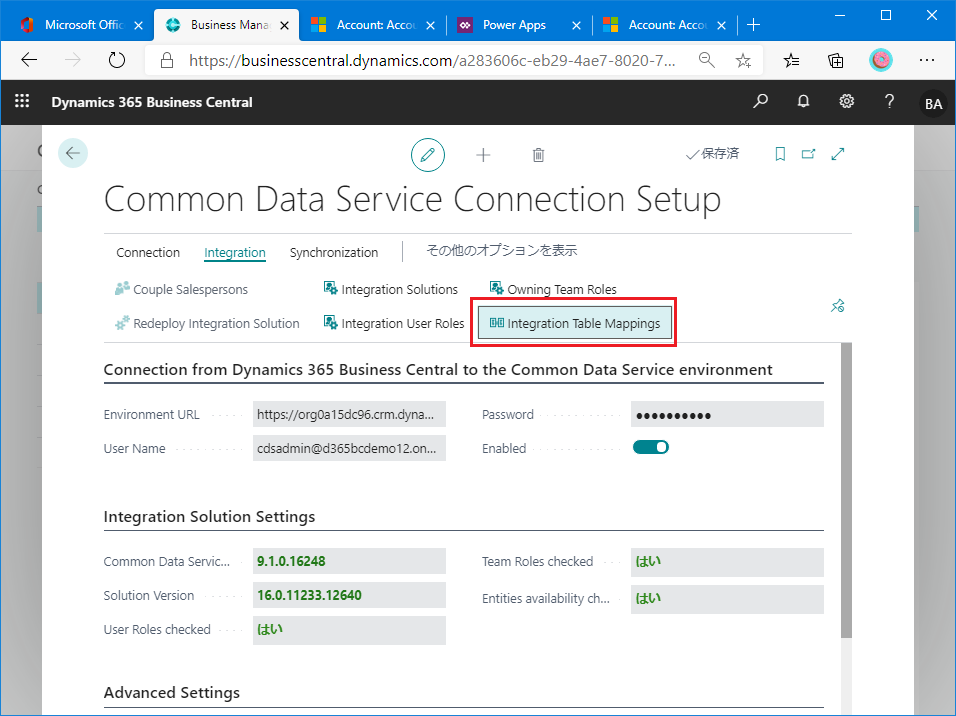Click the browser refresh icon
The image size is (956, 716).
tap(116, 60)
